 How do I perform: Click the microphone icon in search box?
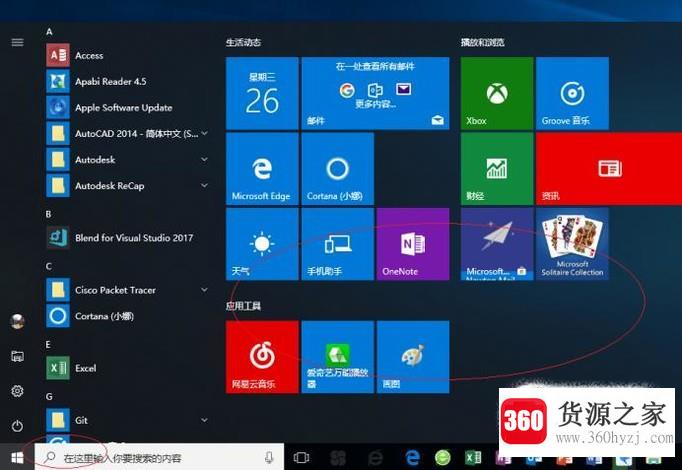[269, 457]
